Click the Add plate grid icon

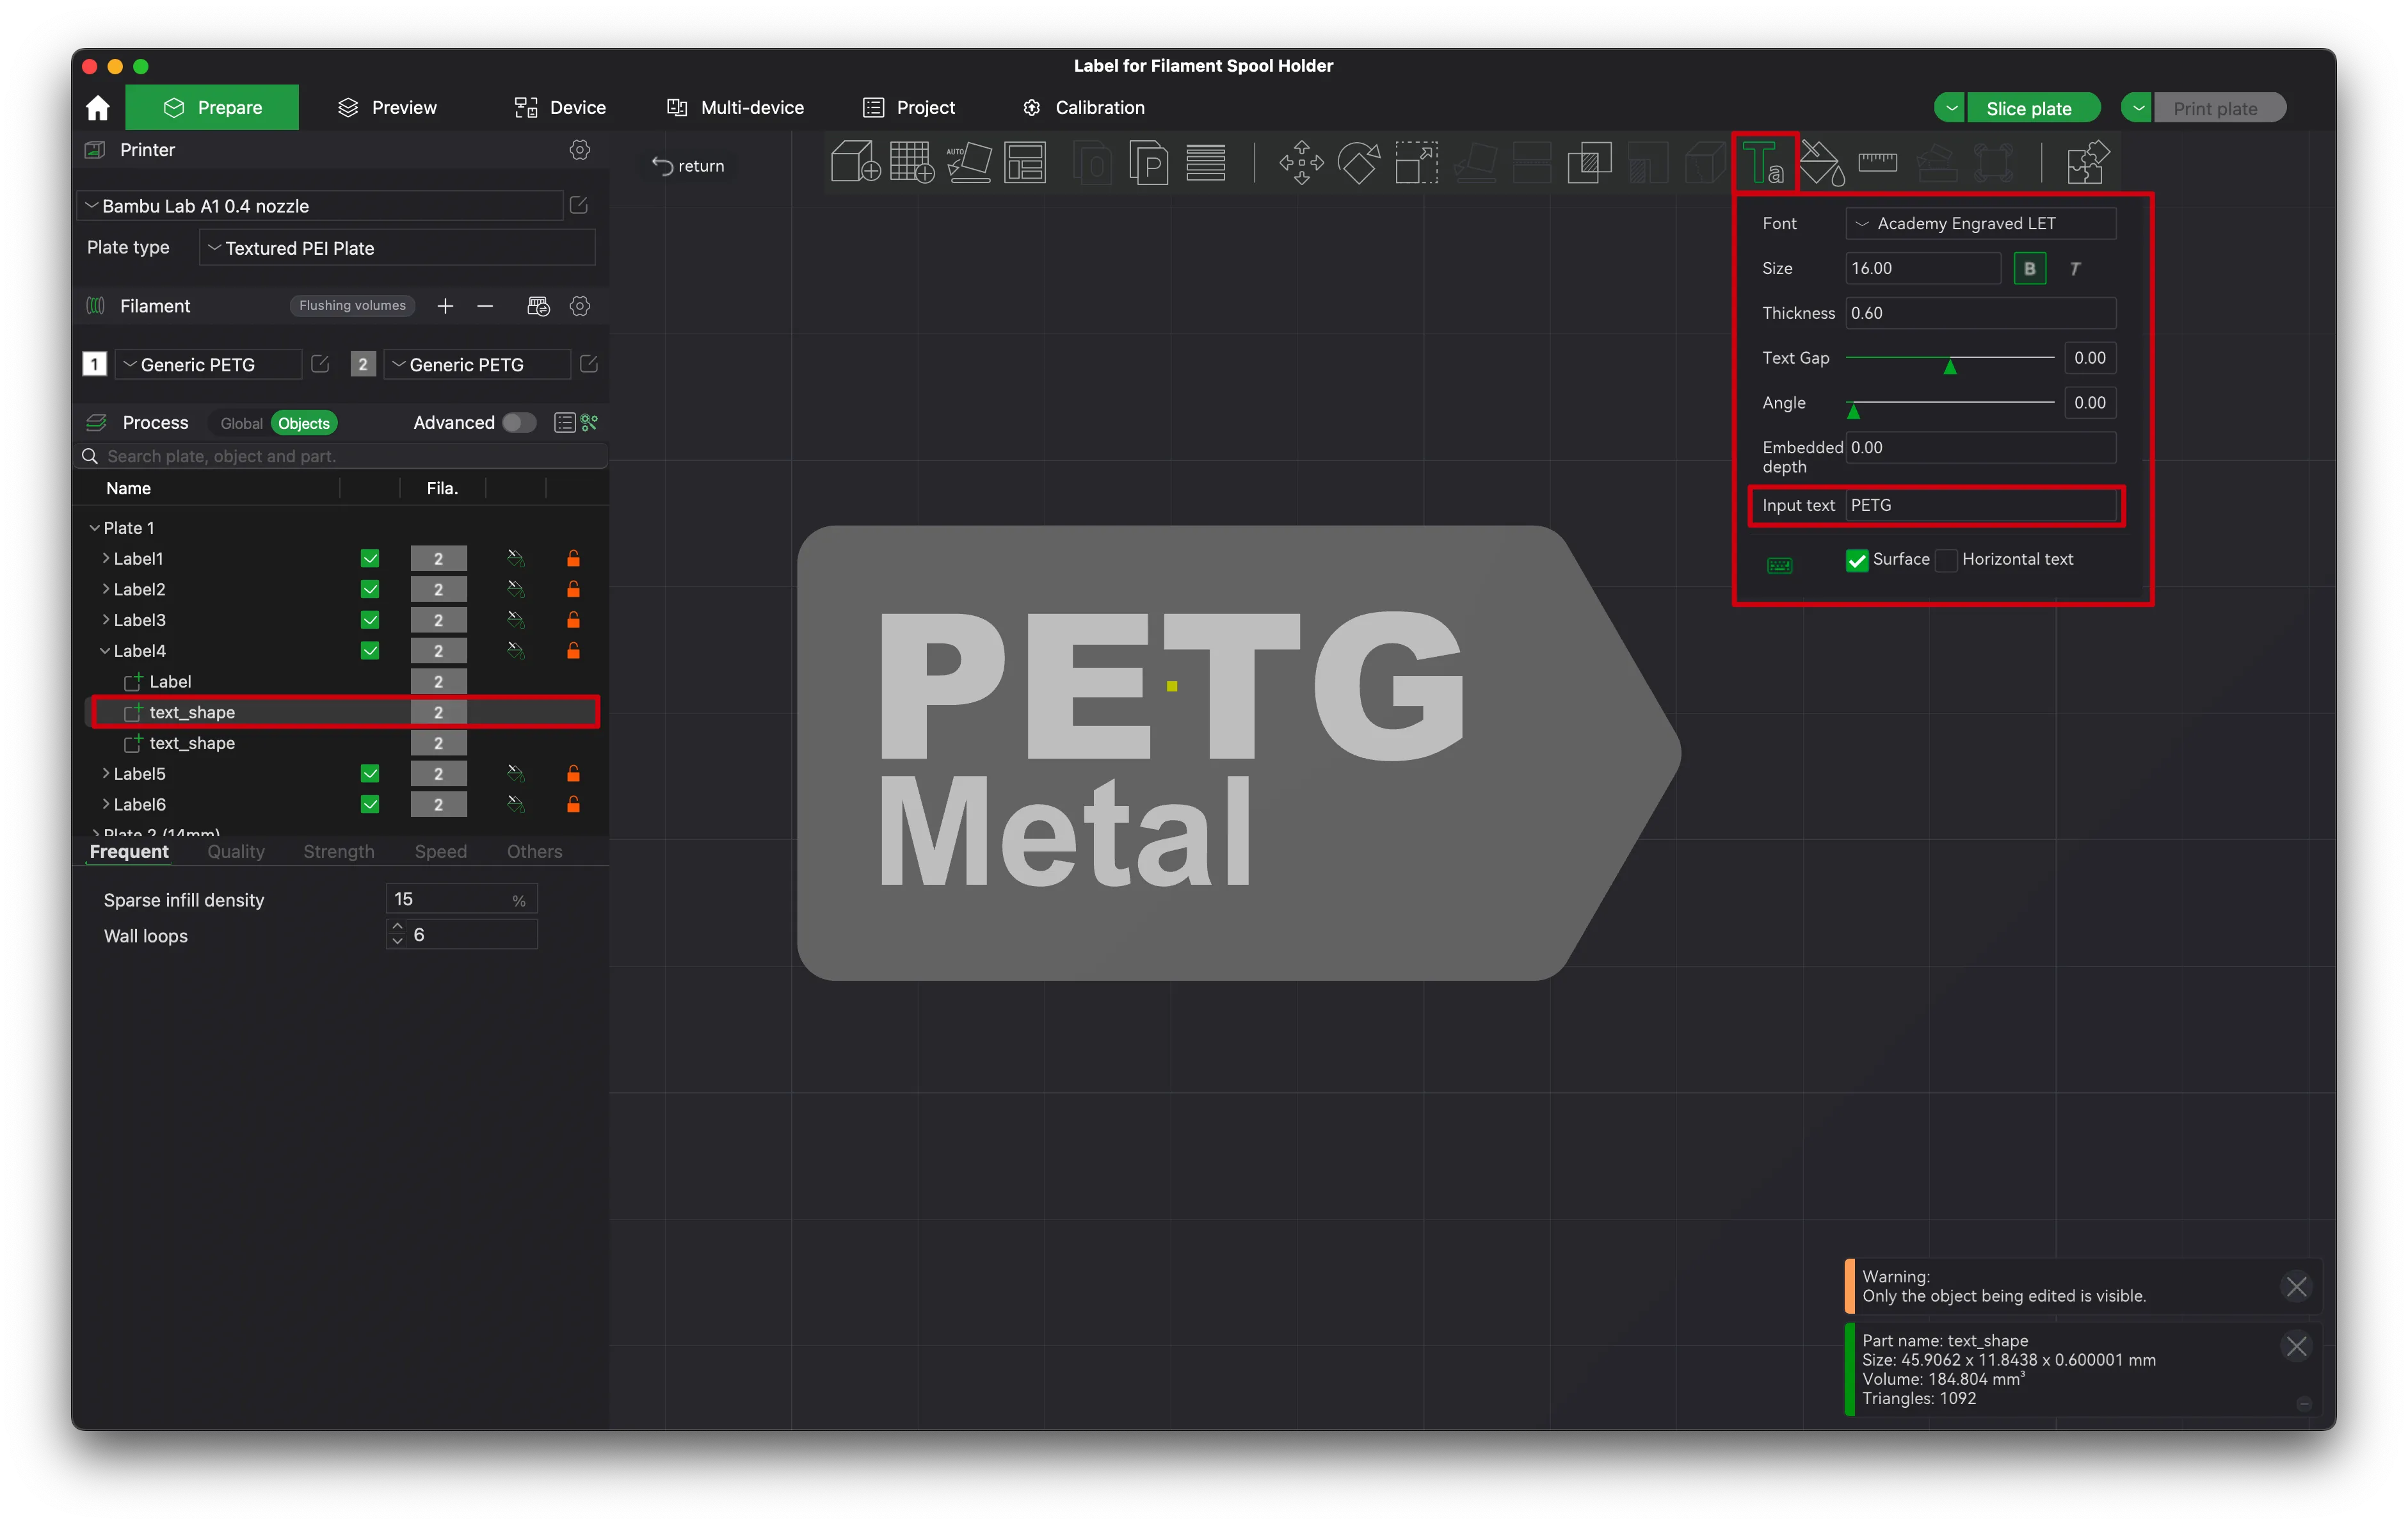pos(911,162)
